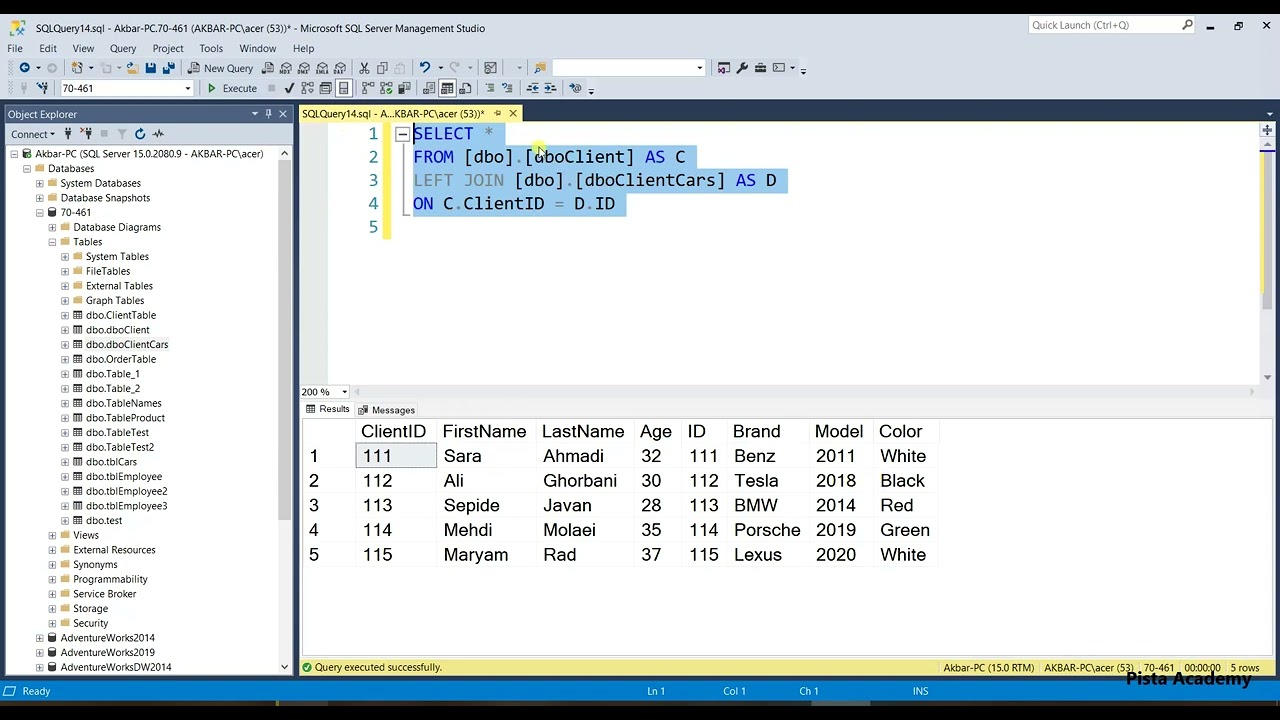Expand the Views folder

pyautogui.click(x=52, y=535)
